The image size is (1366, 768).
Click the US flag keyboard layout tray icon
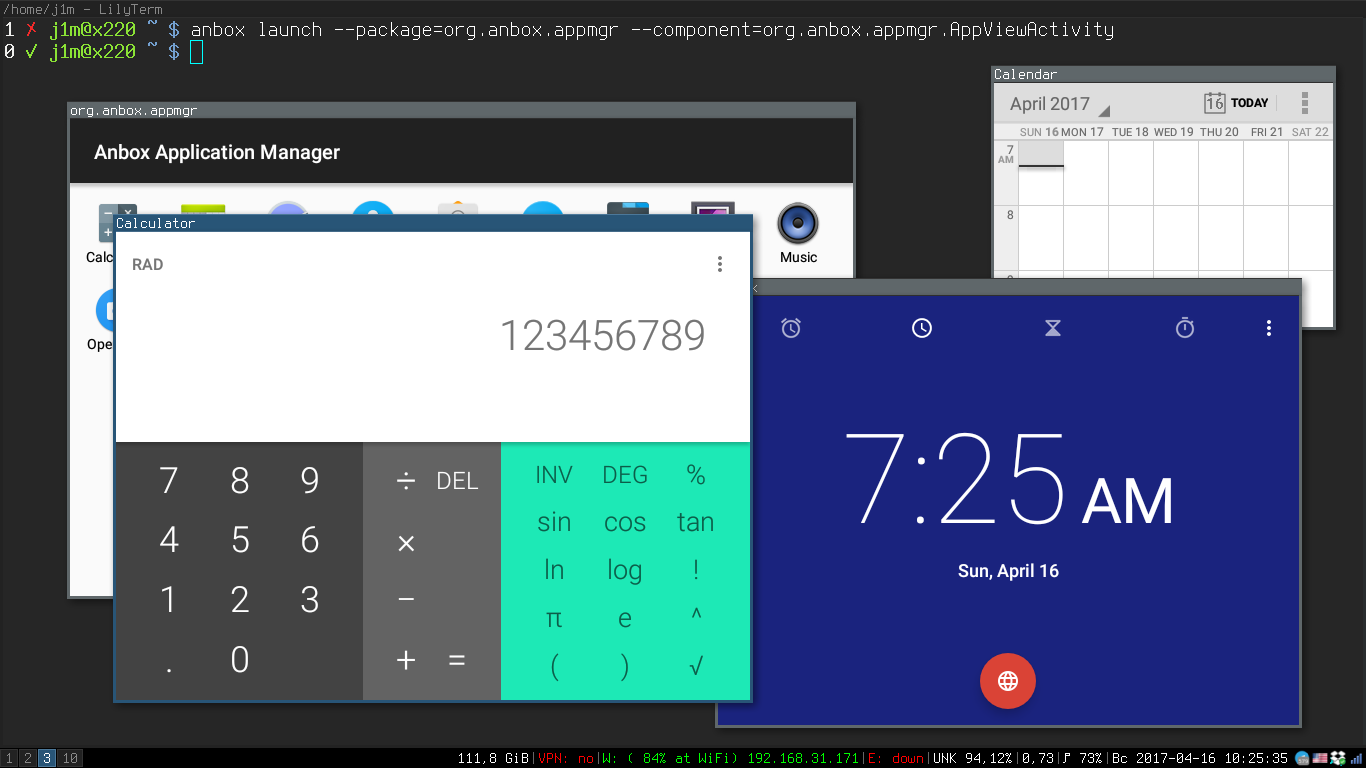(x=1319, y=758)
